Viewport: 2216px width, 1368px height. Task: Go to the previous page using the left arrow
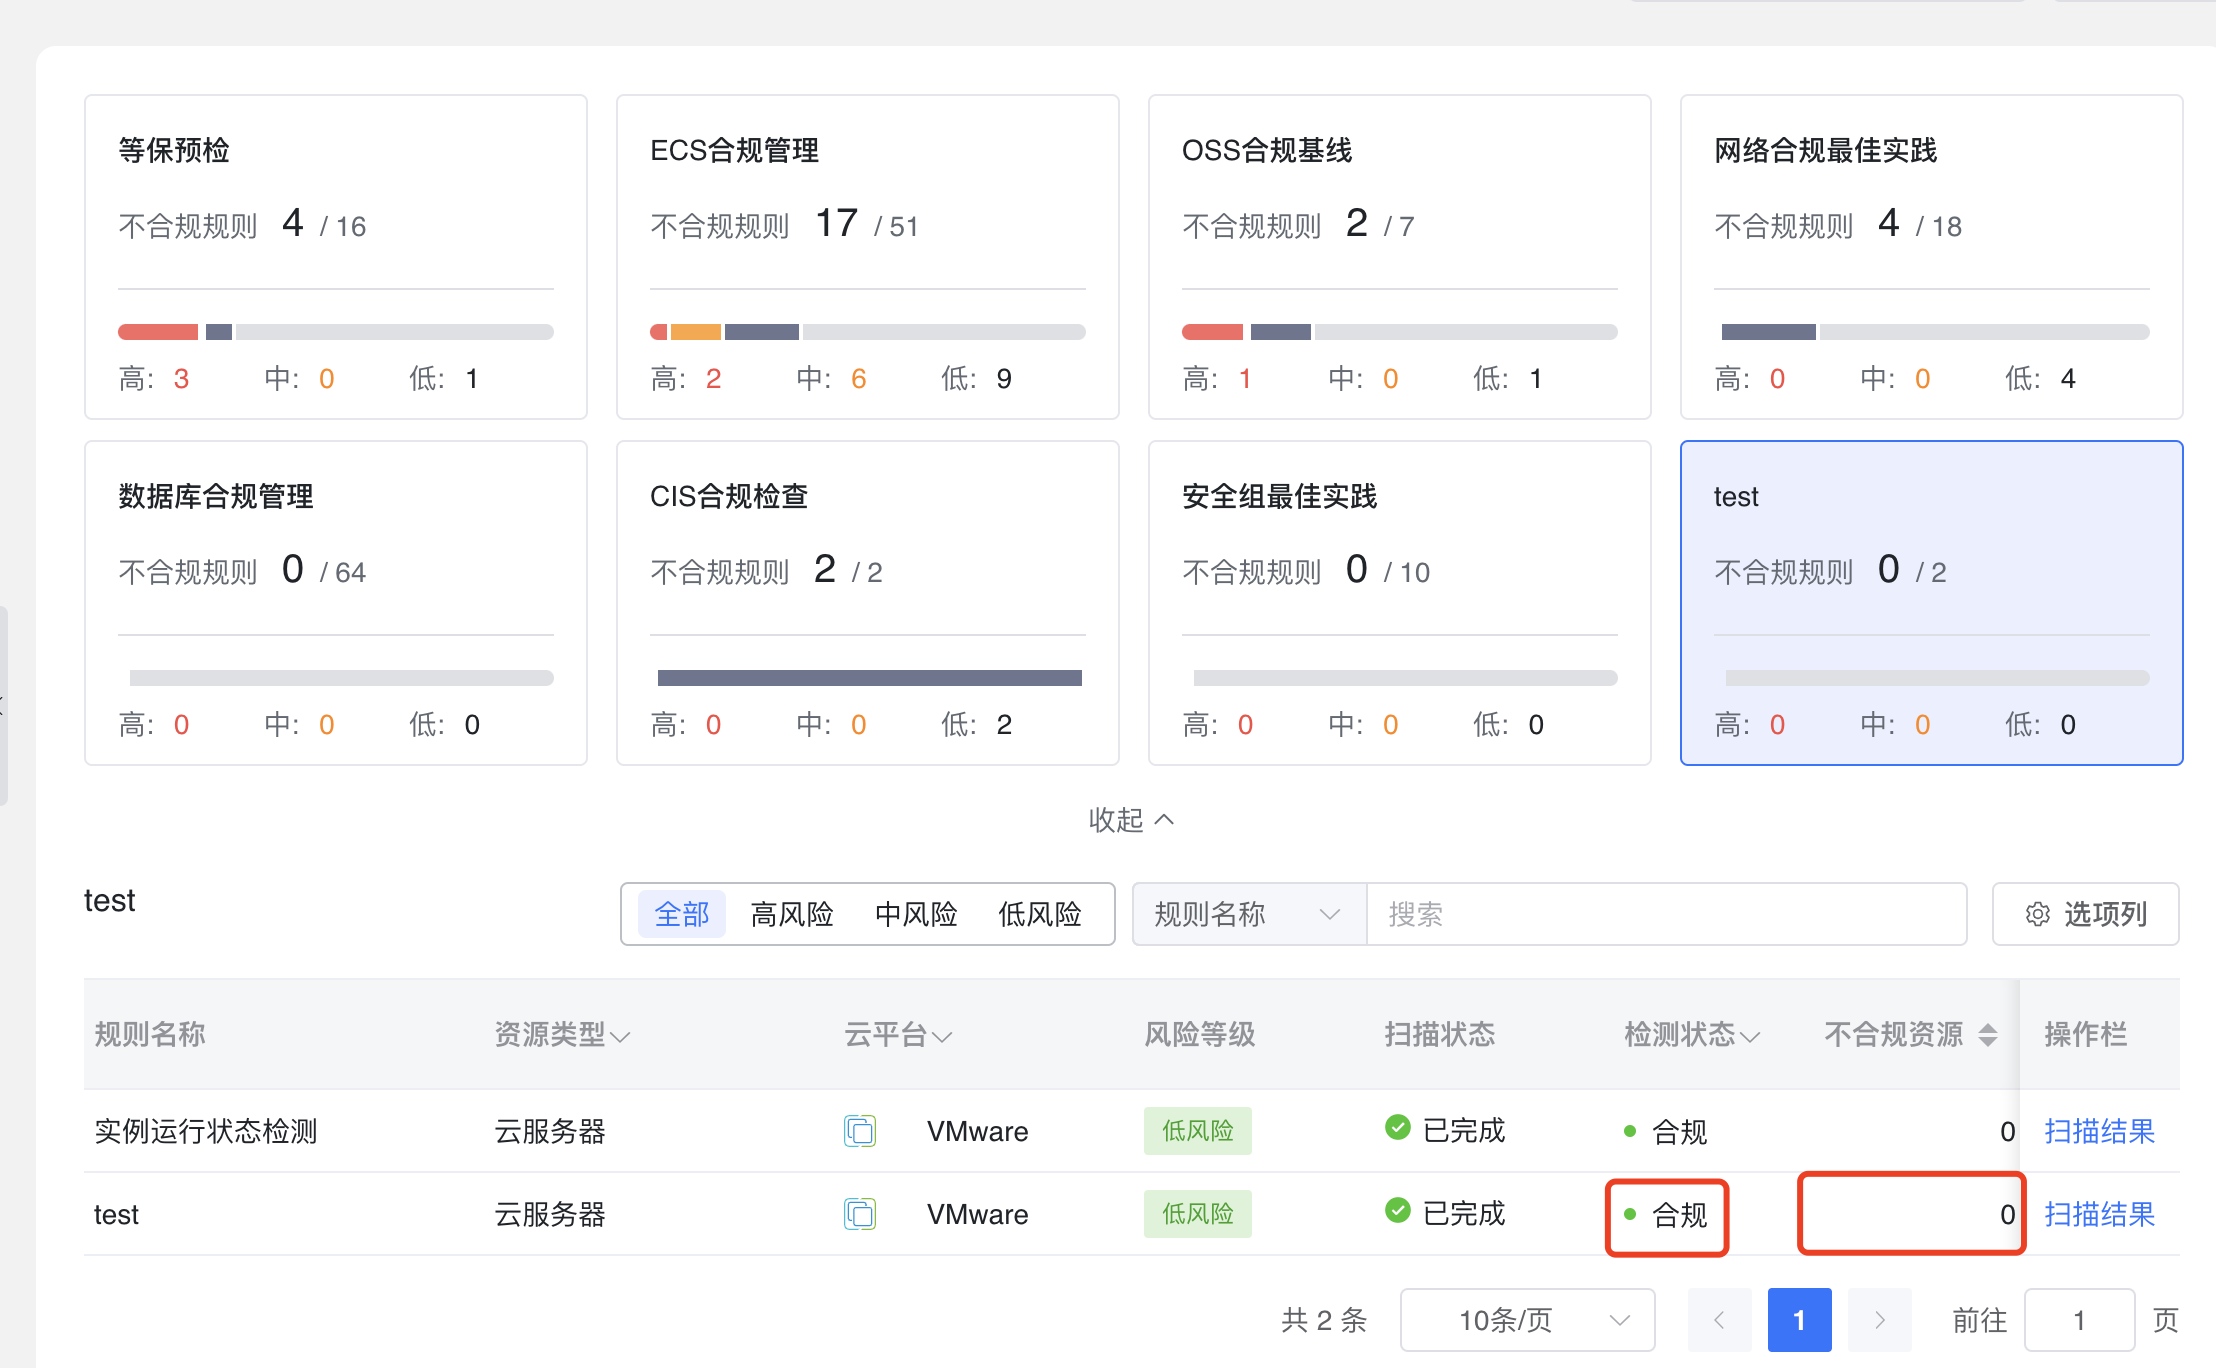click(x=1719, y=1320)
